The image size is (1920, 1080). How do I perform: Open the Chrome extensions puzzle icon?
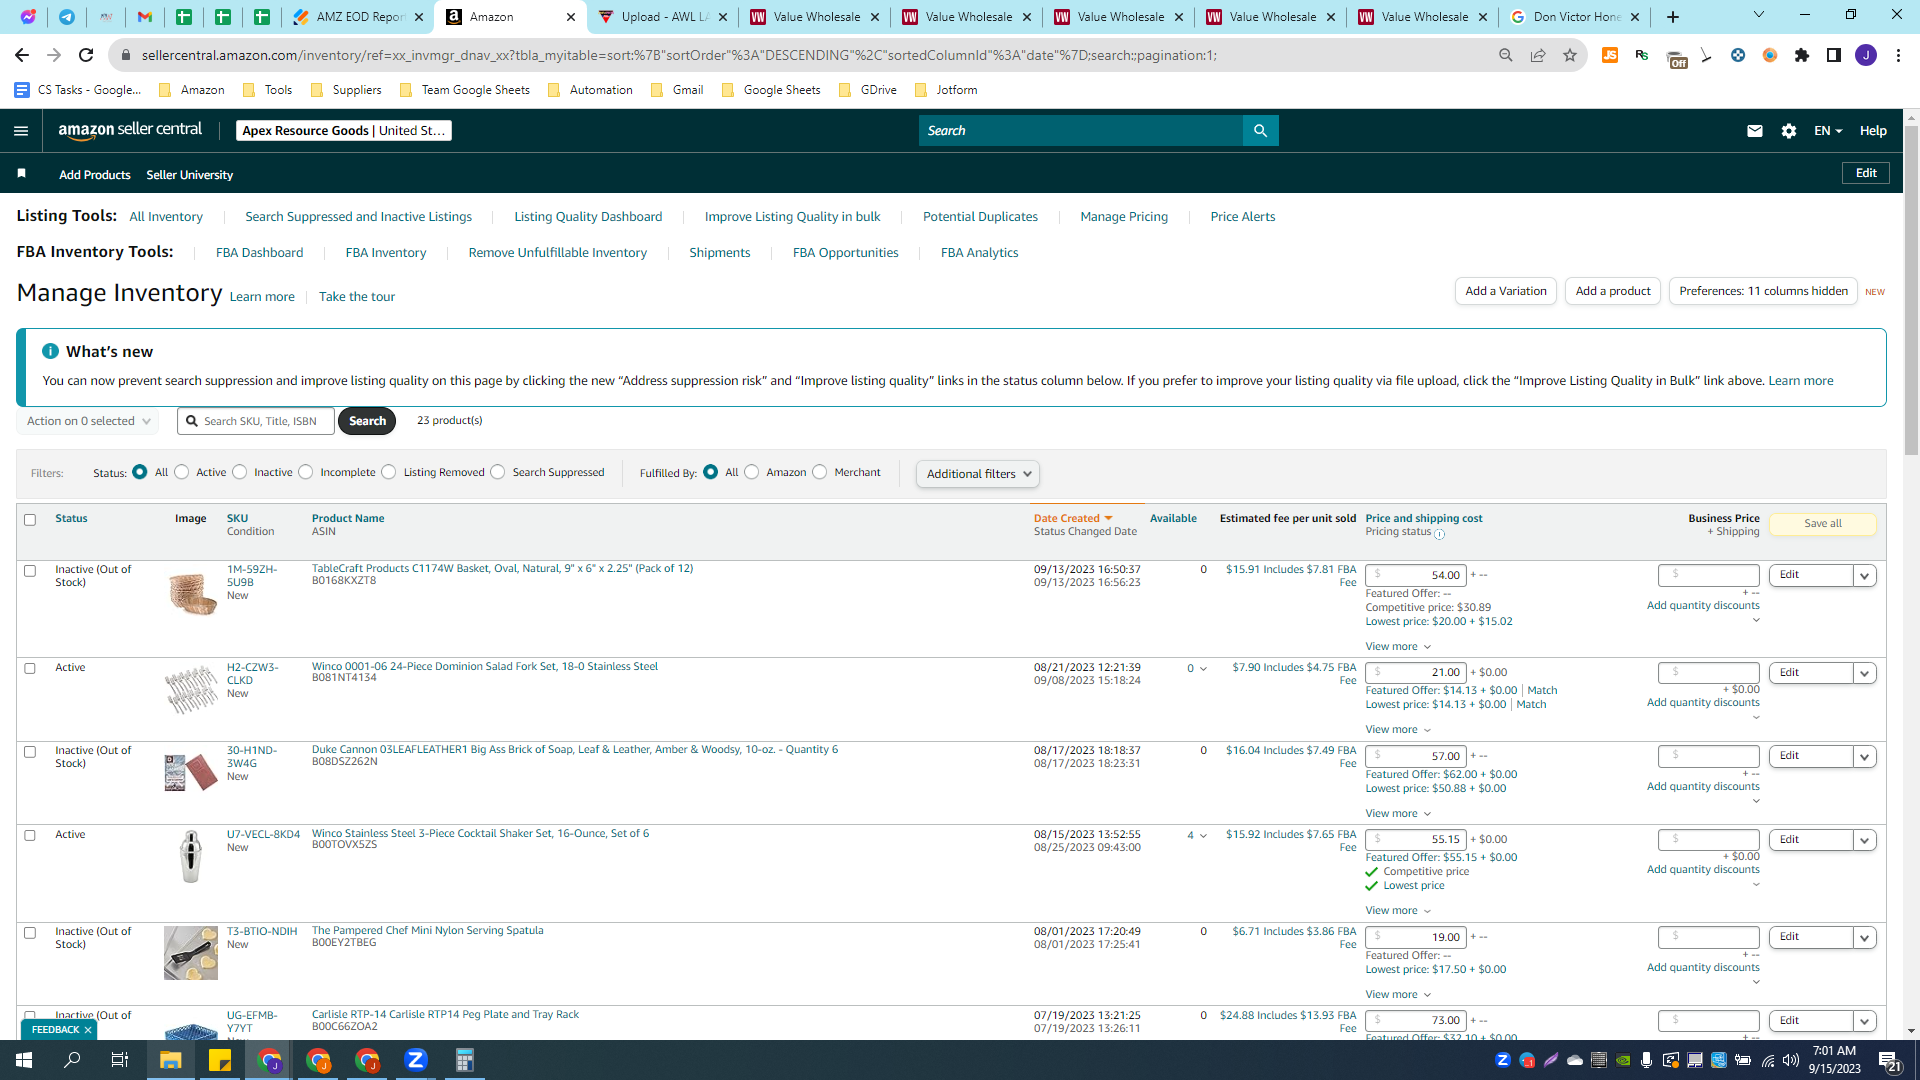[x=1802, y=55]
